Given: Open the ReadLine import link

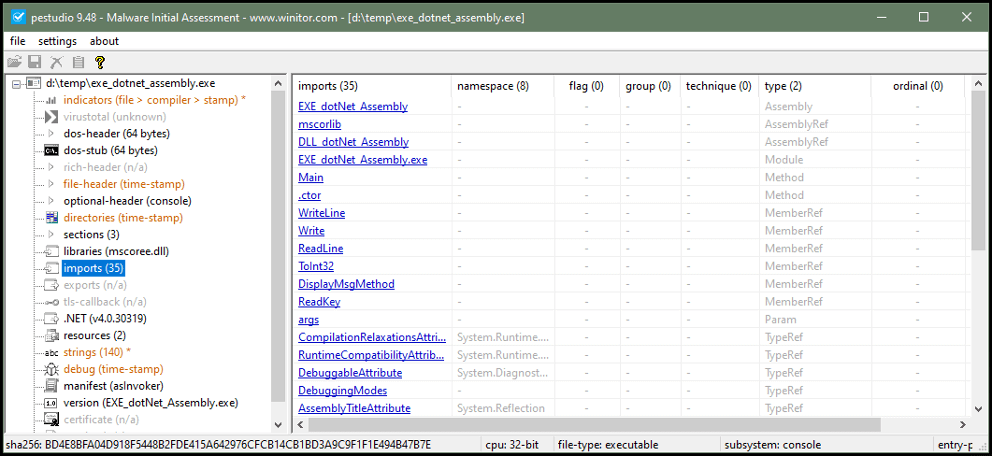Looking at the screenshot, I should (x=321, y=248).
